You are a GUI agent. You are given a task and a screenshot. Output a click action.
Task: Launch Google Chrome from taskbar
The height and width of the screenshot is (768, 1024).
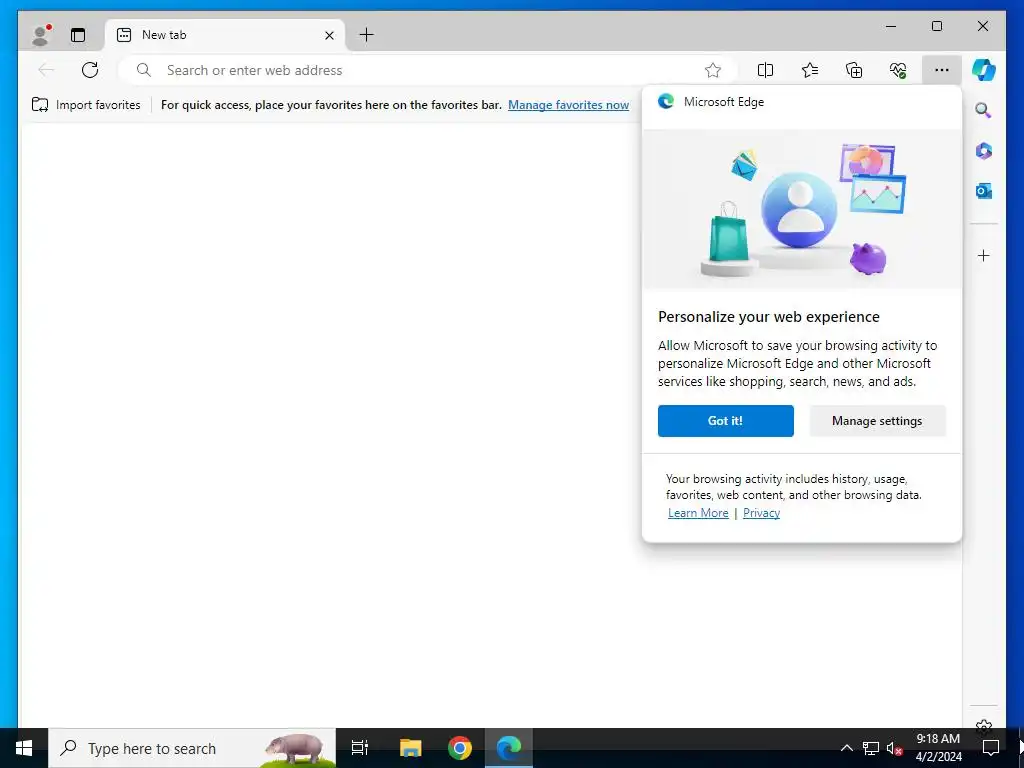click(460, 748)
